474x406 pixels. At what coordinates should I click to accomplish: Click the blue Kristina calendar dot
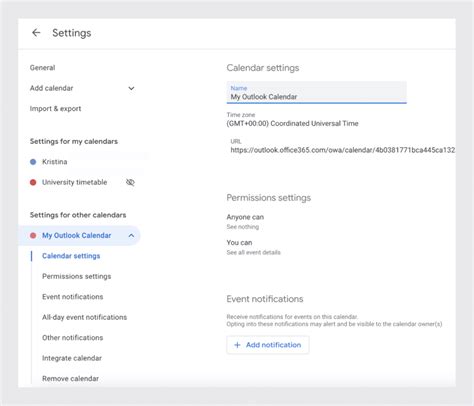(x=33, y=162)
